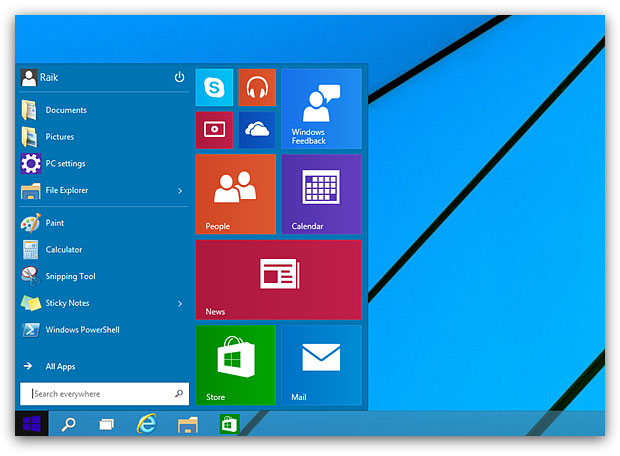
Task: Open the Mail tile
Action: [321, 365]
